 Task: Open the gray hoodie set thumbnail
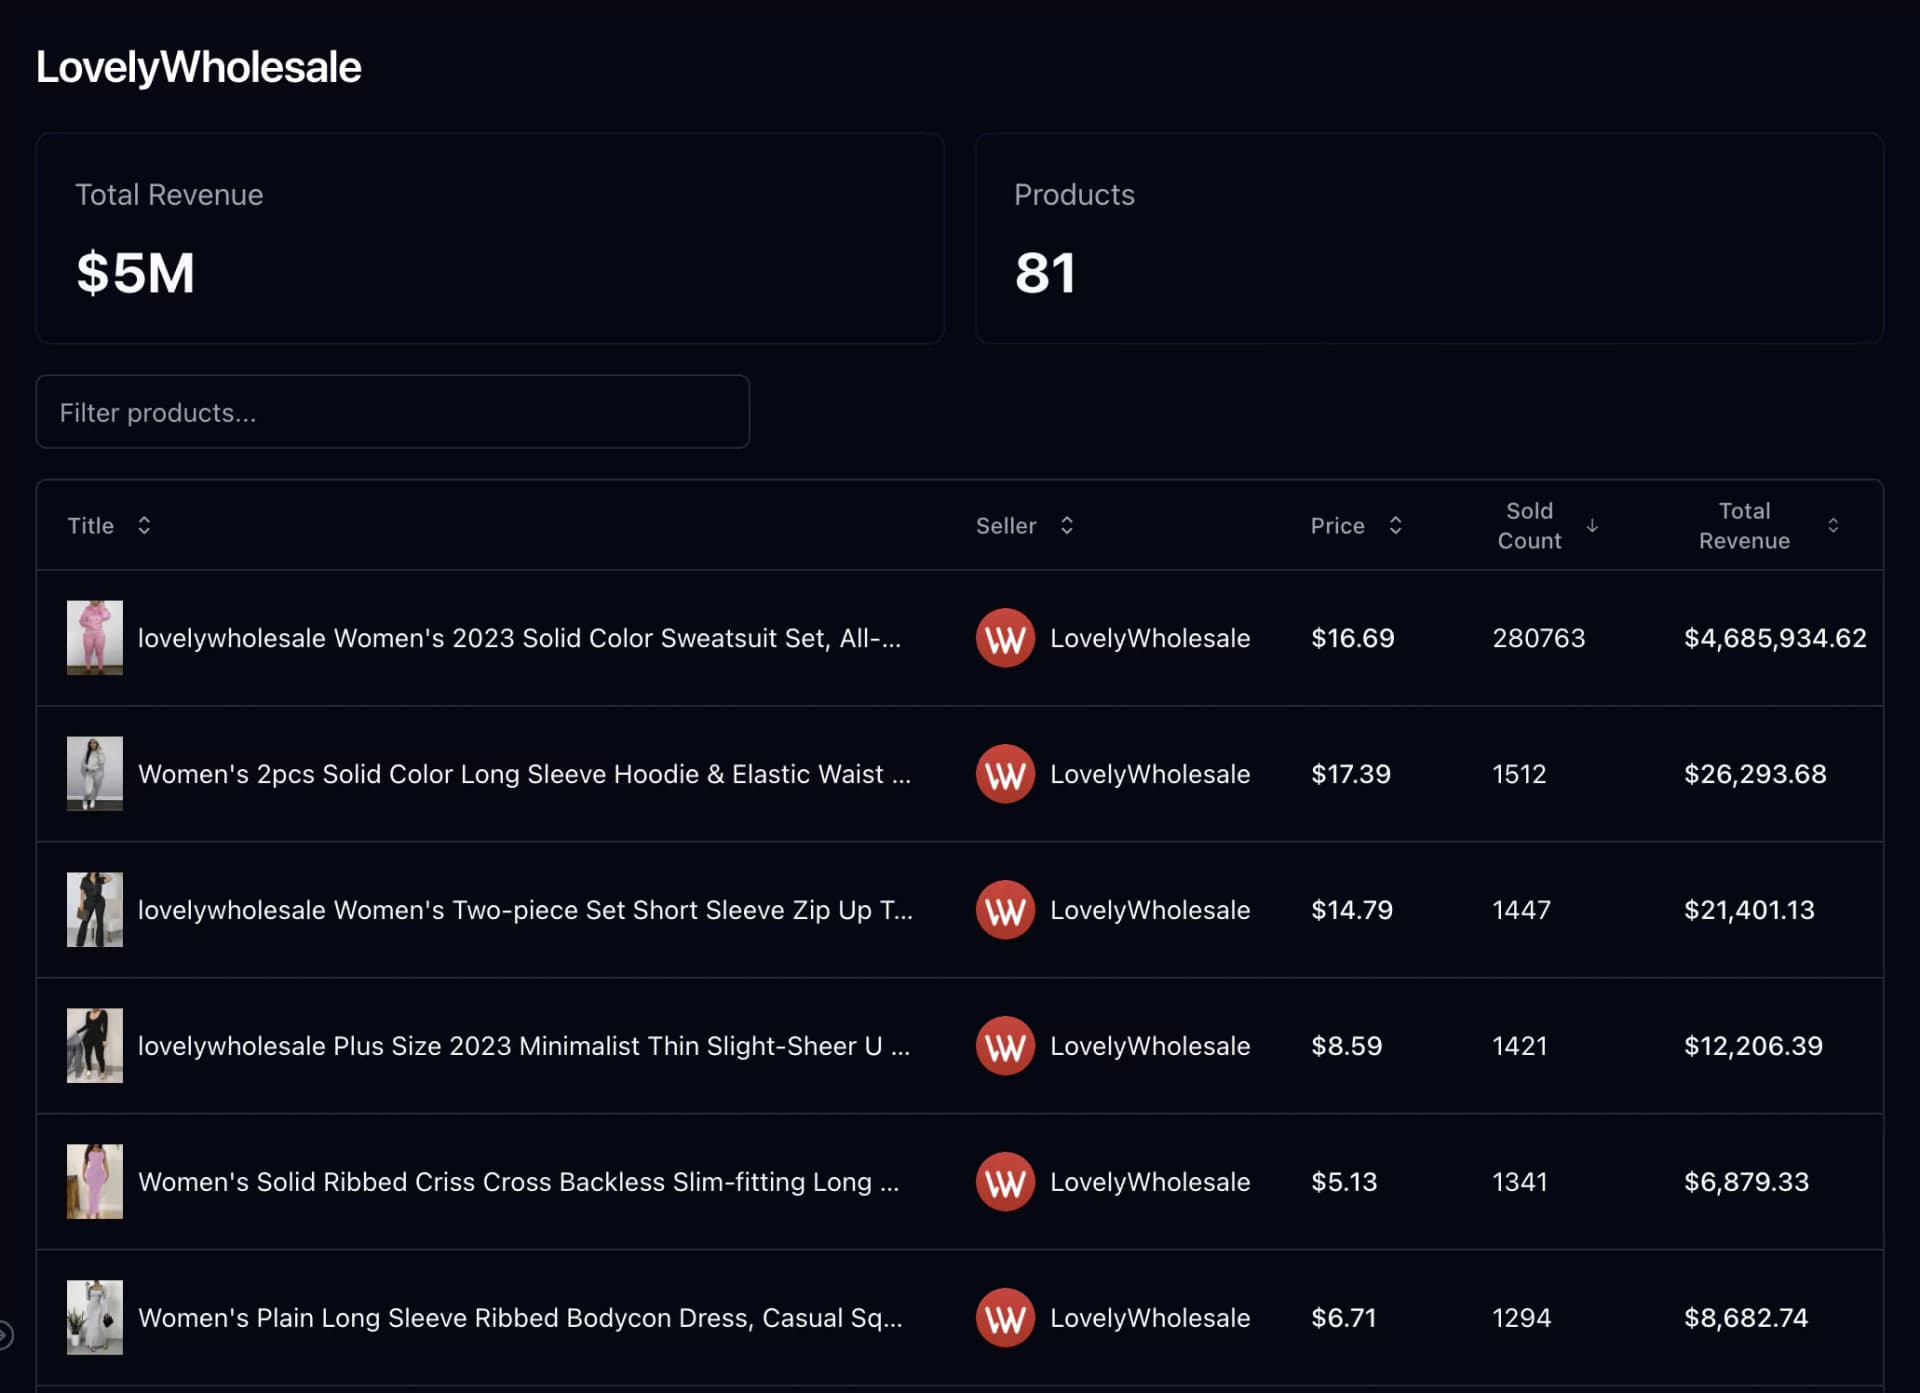click(x=95, y=774)
